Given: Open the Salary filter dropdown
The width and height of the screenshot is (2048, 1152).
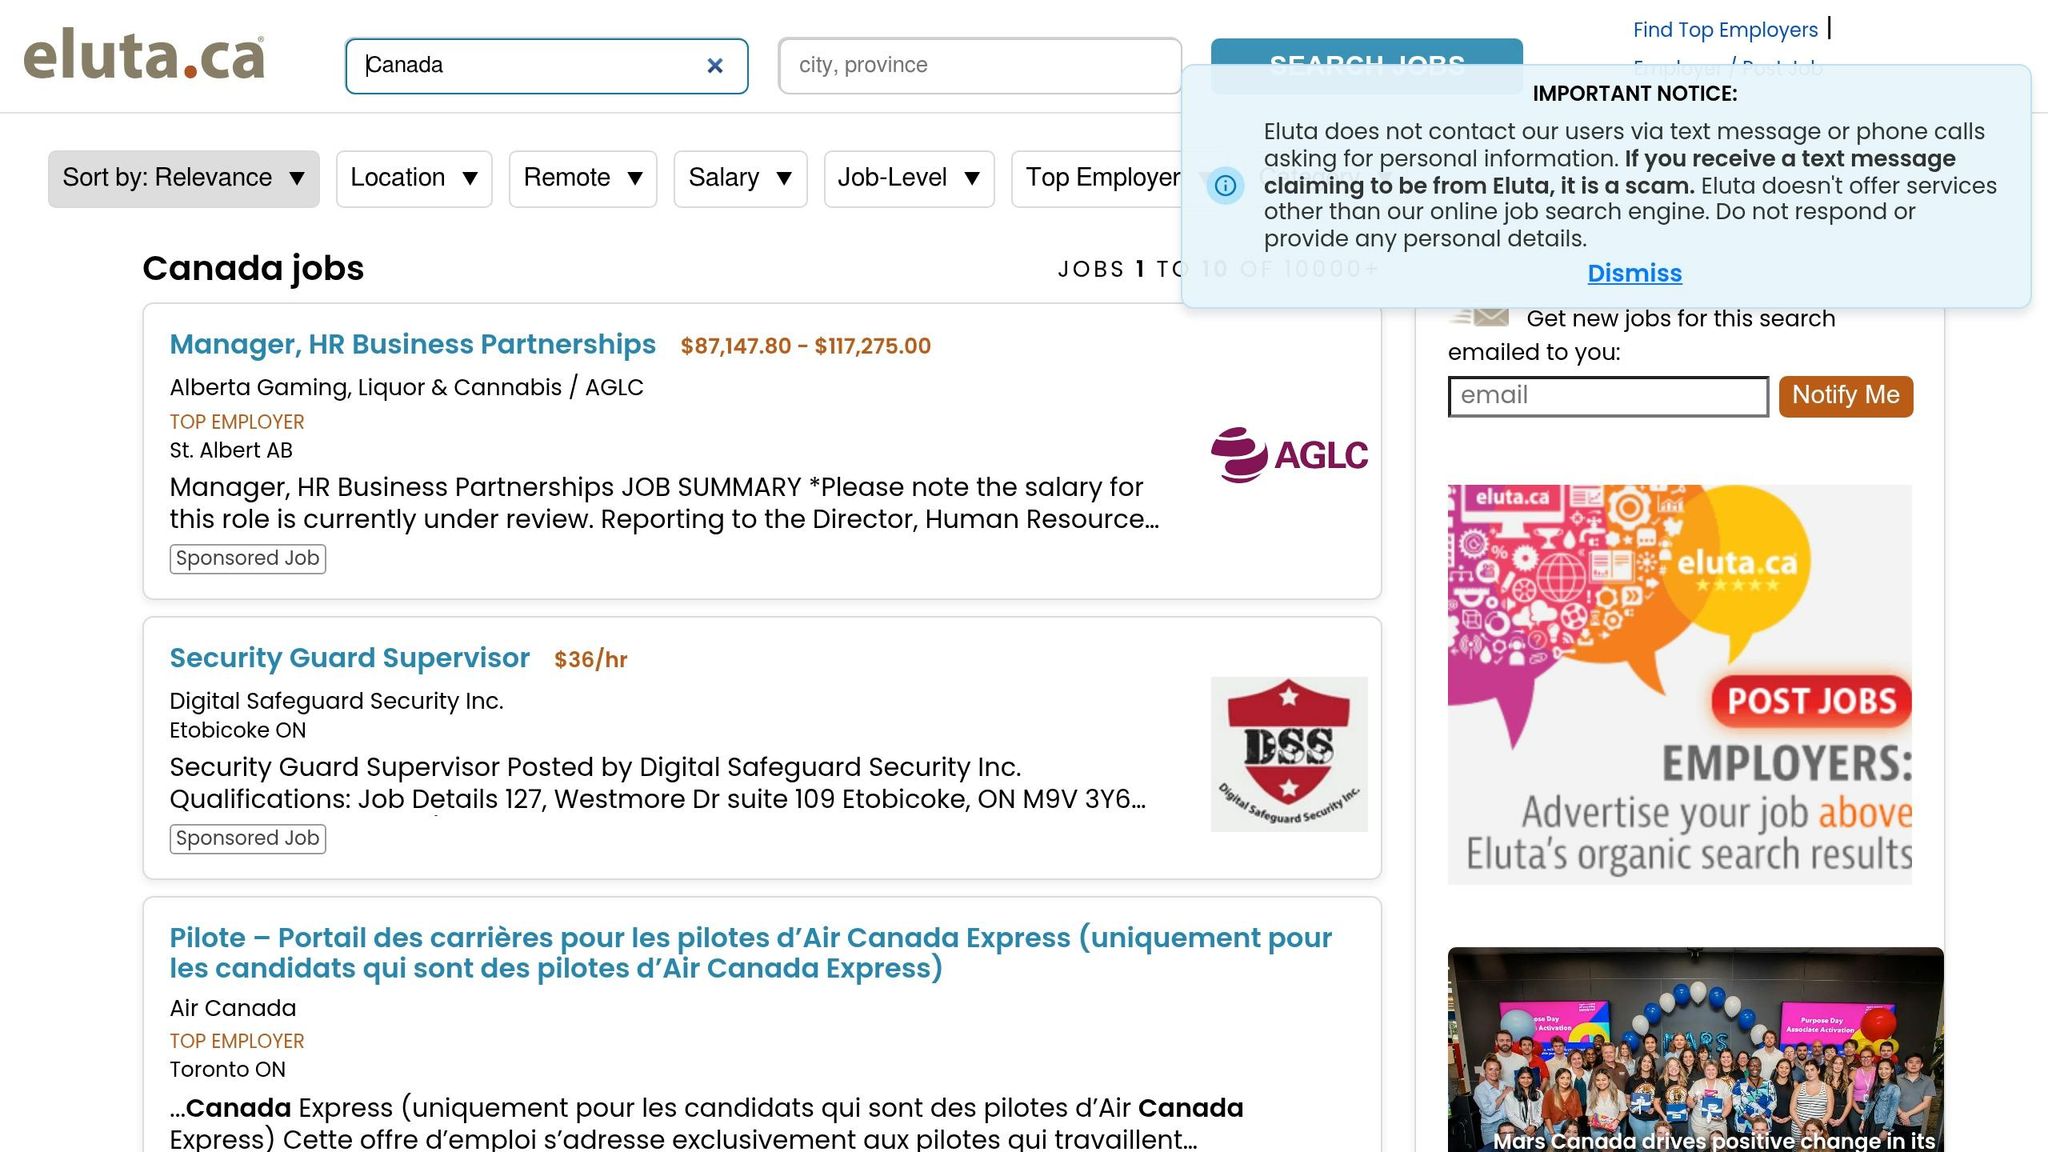Looking at the screenshot, I should click(x=740, y=179).
